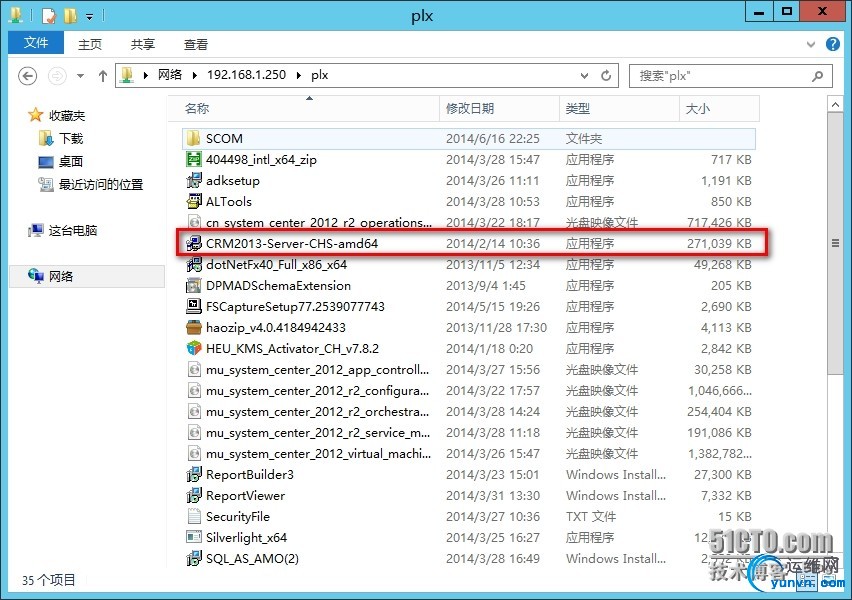Click the 271,039 KB size cell
The height and width of the screenshot is (600, 852).
point(719,243)
